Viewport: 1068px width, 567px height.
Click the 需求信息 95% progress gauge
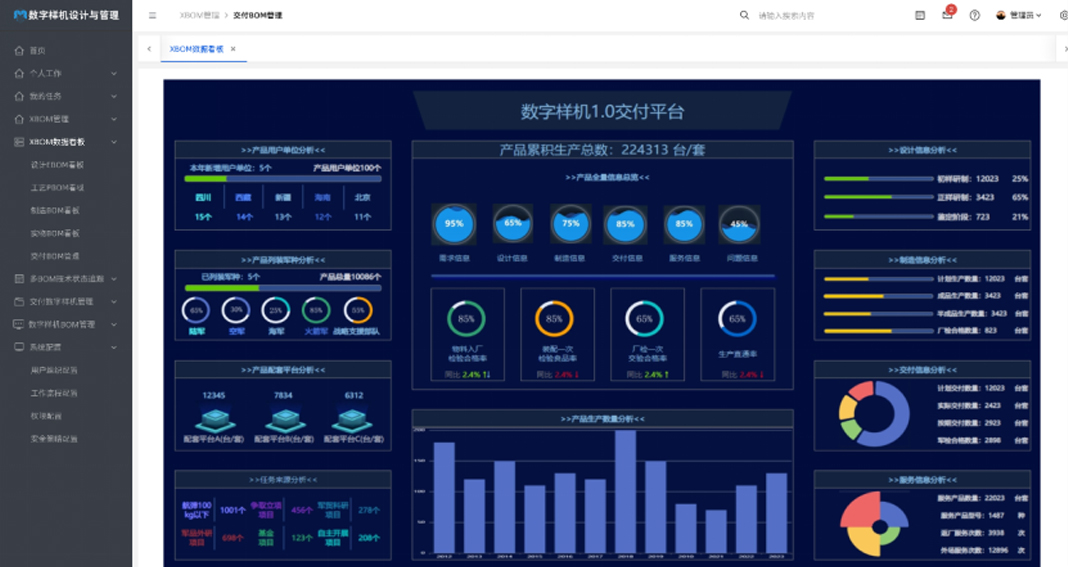tap(453, 224)
